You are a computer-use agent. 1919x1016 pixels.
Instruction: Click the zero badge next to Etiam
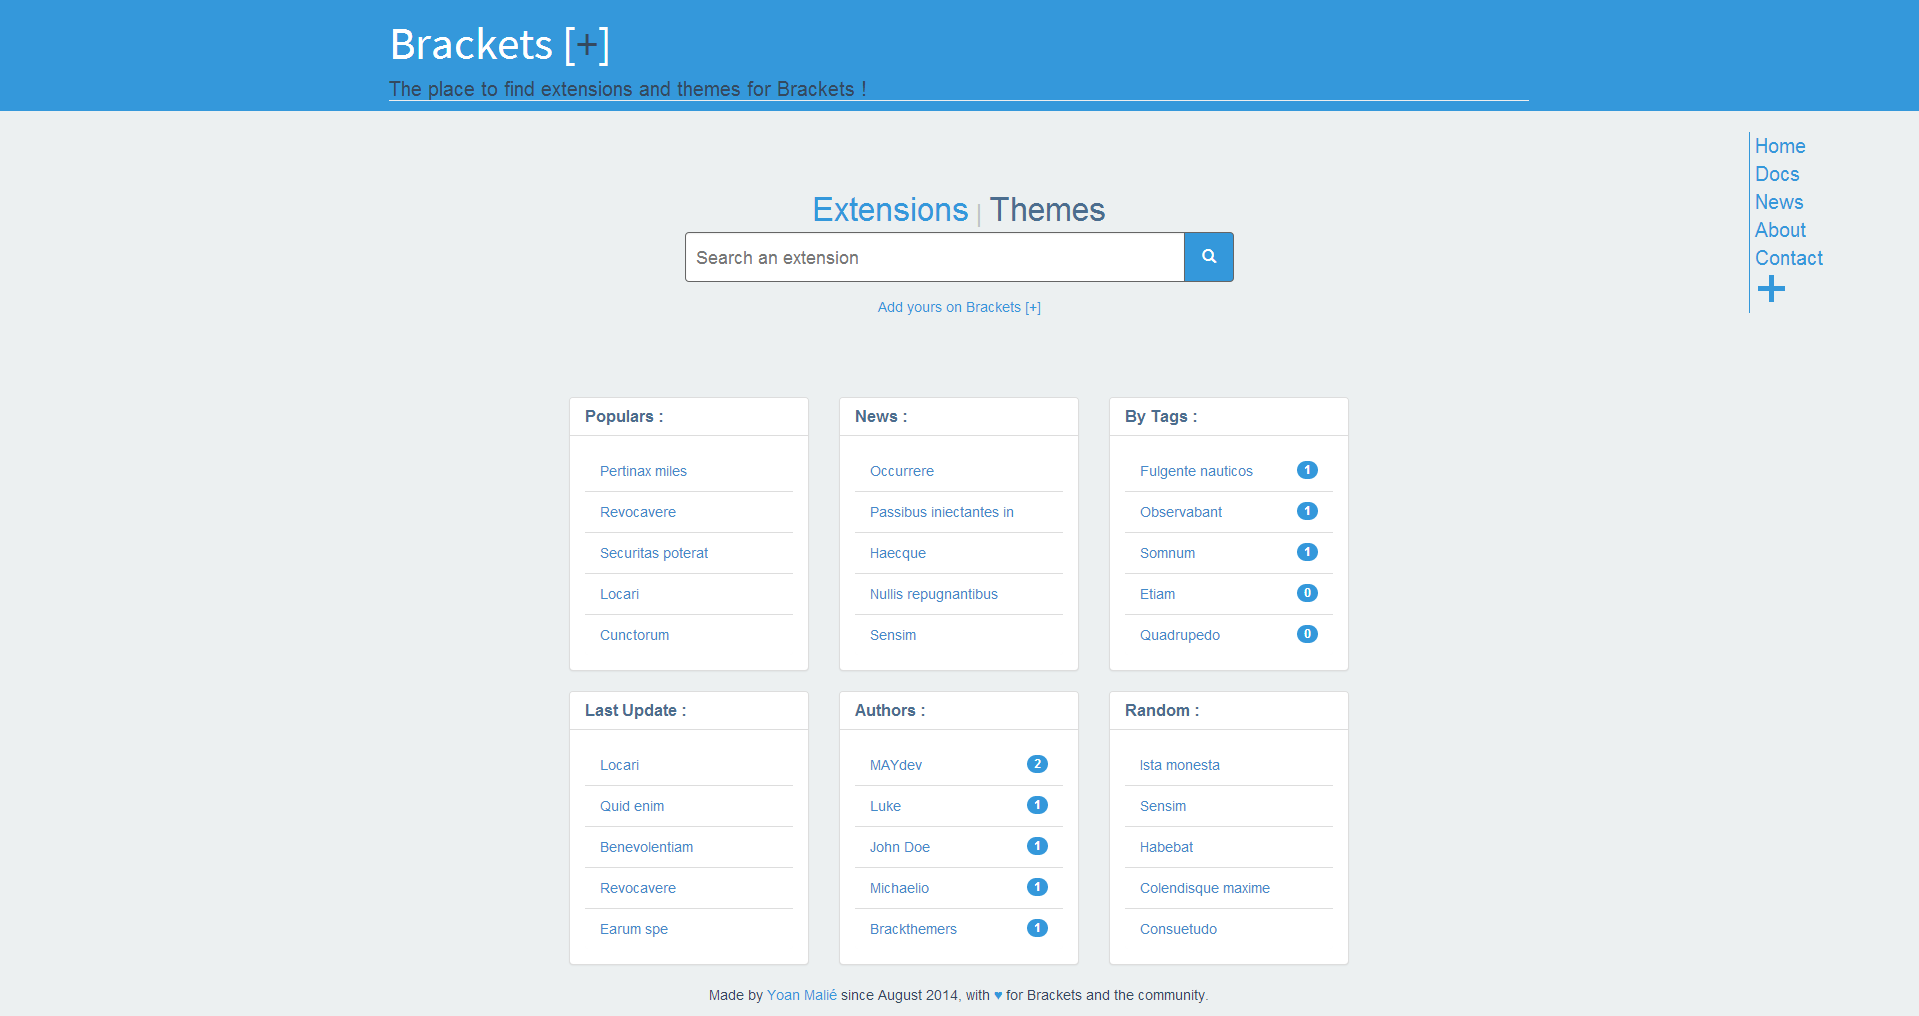coord(1306,593)
